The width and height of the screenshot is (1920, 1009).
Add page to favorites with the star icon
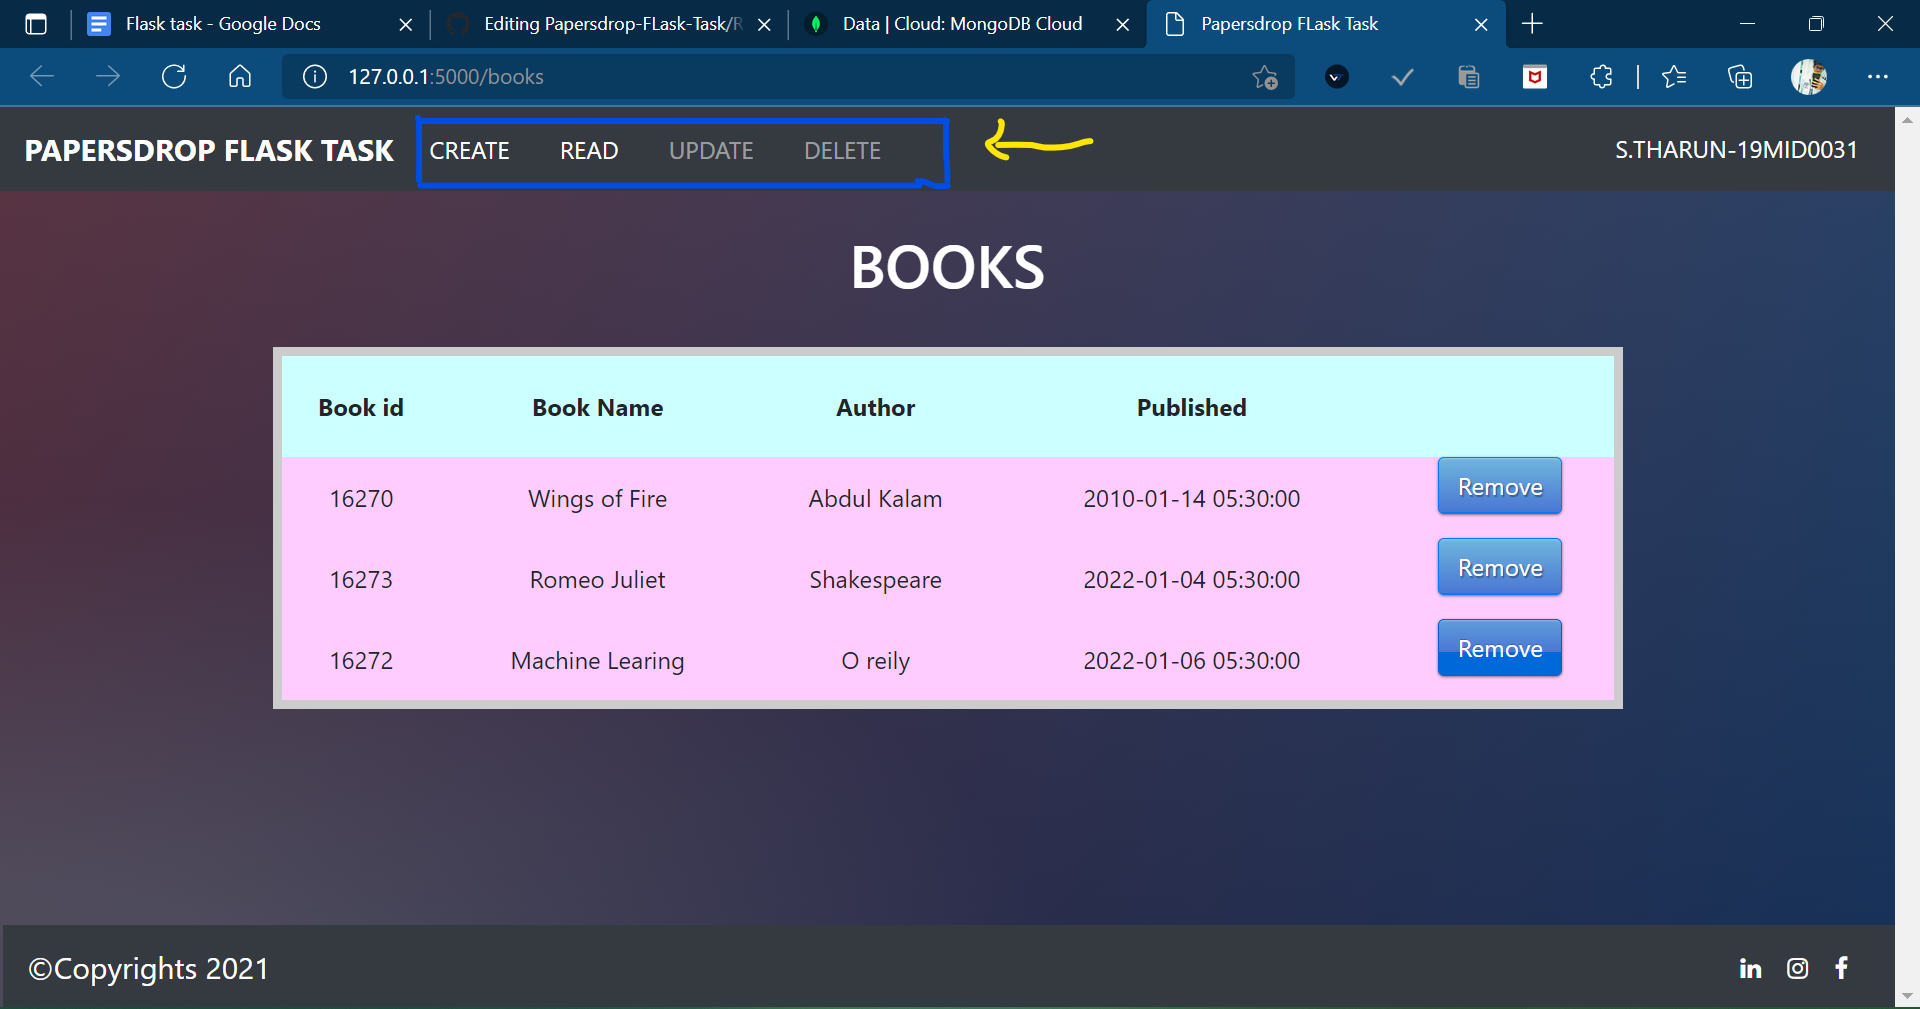click(1265, 76)
